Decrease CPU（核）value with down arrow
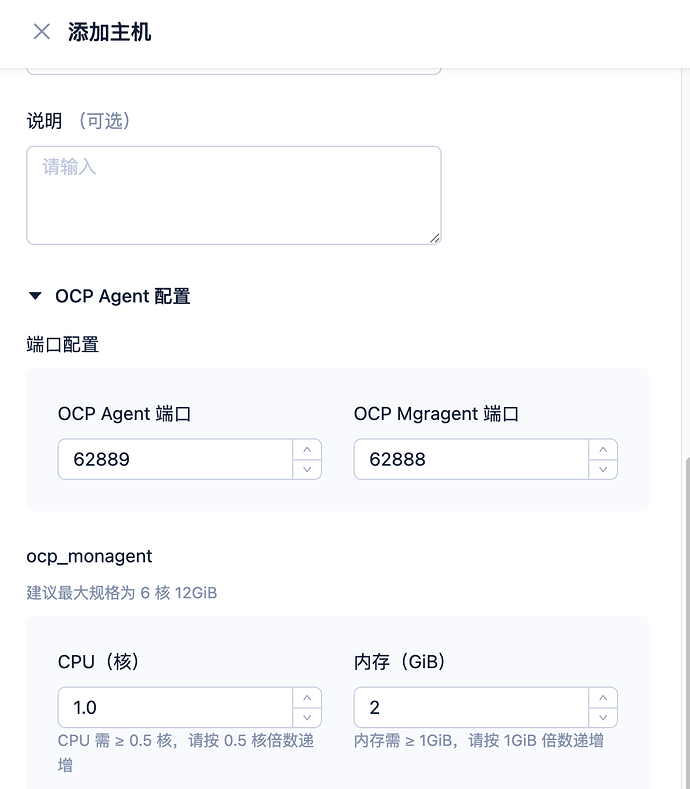This screenshot has width=690, height=789. pyautogui.click(x=307, y=717)
